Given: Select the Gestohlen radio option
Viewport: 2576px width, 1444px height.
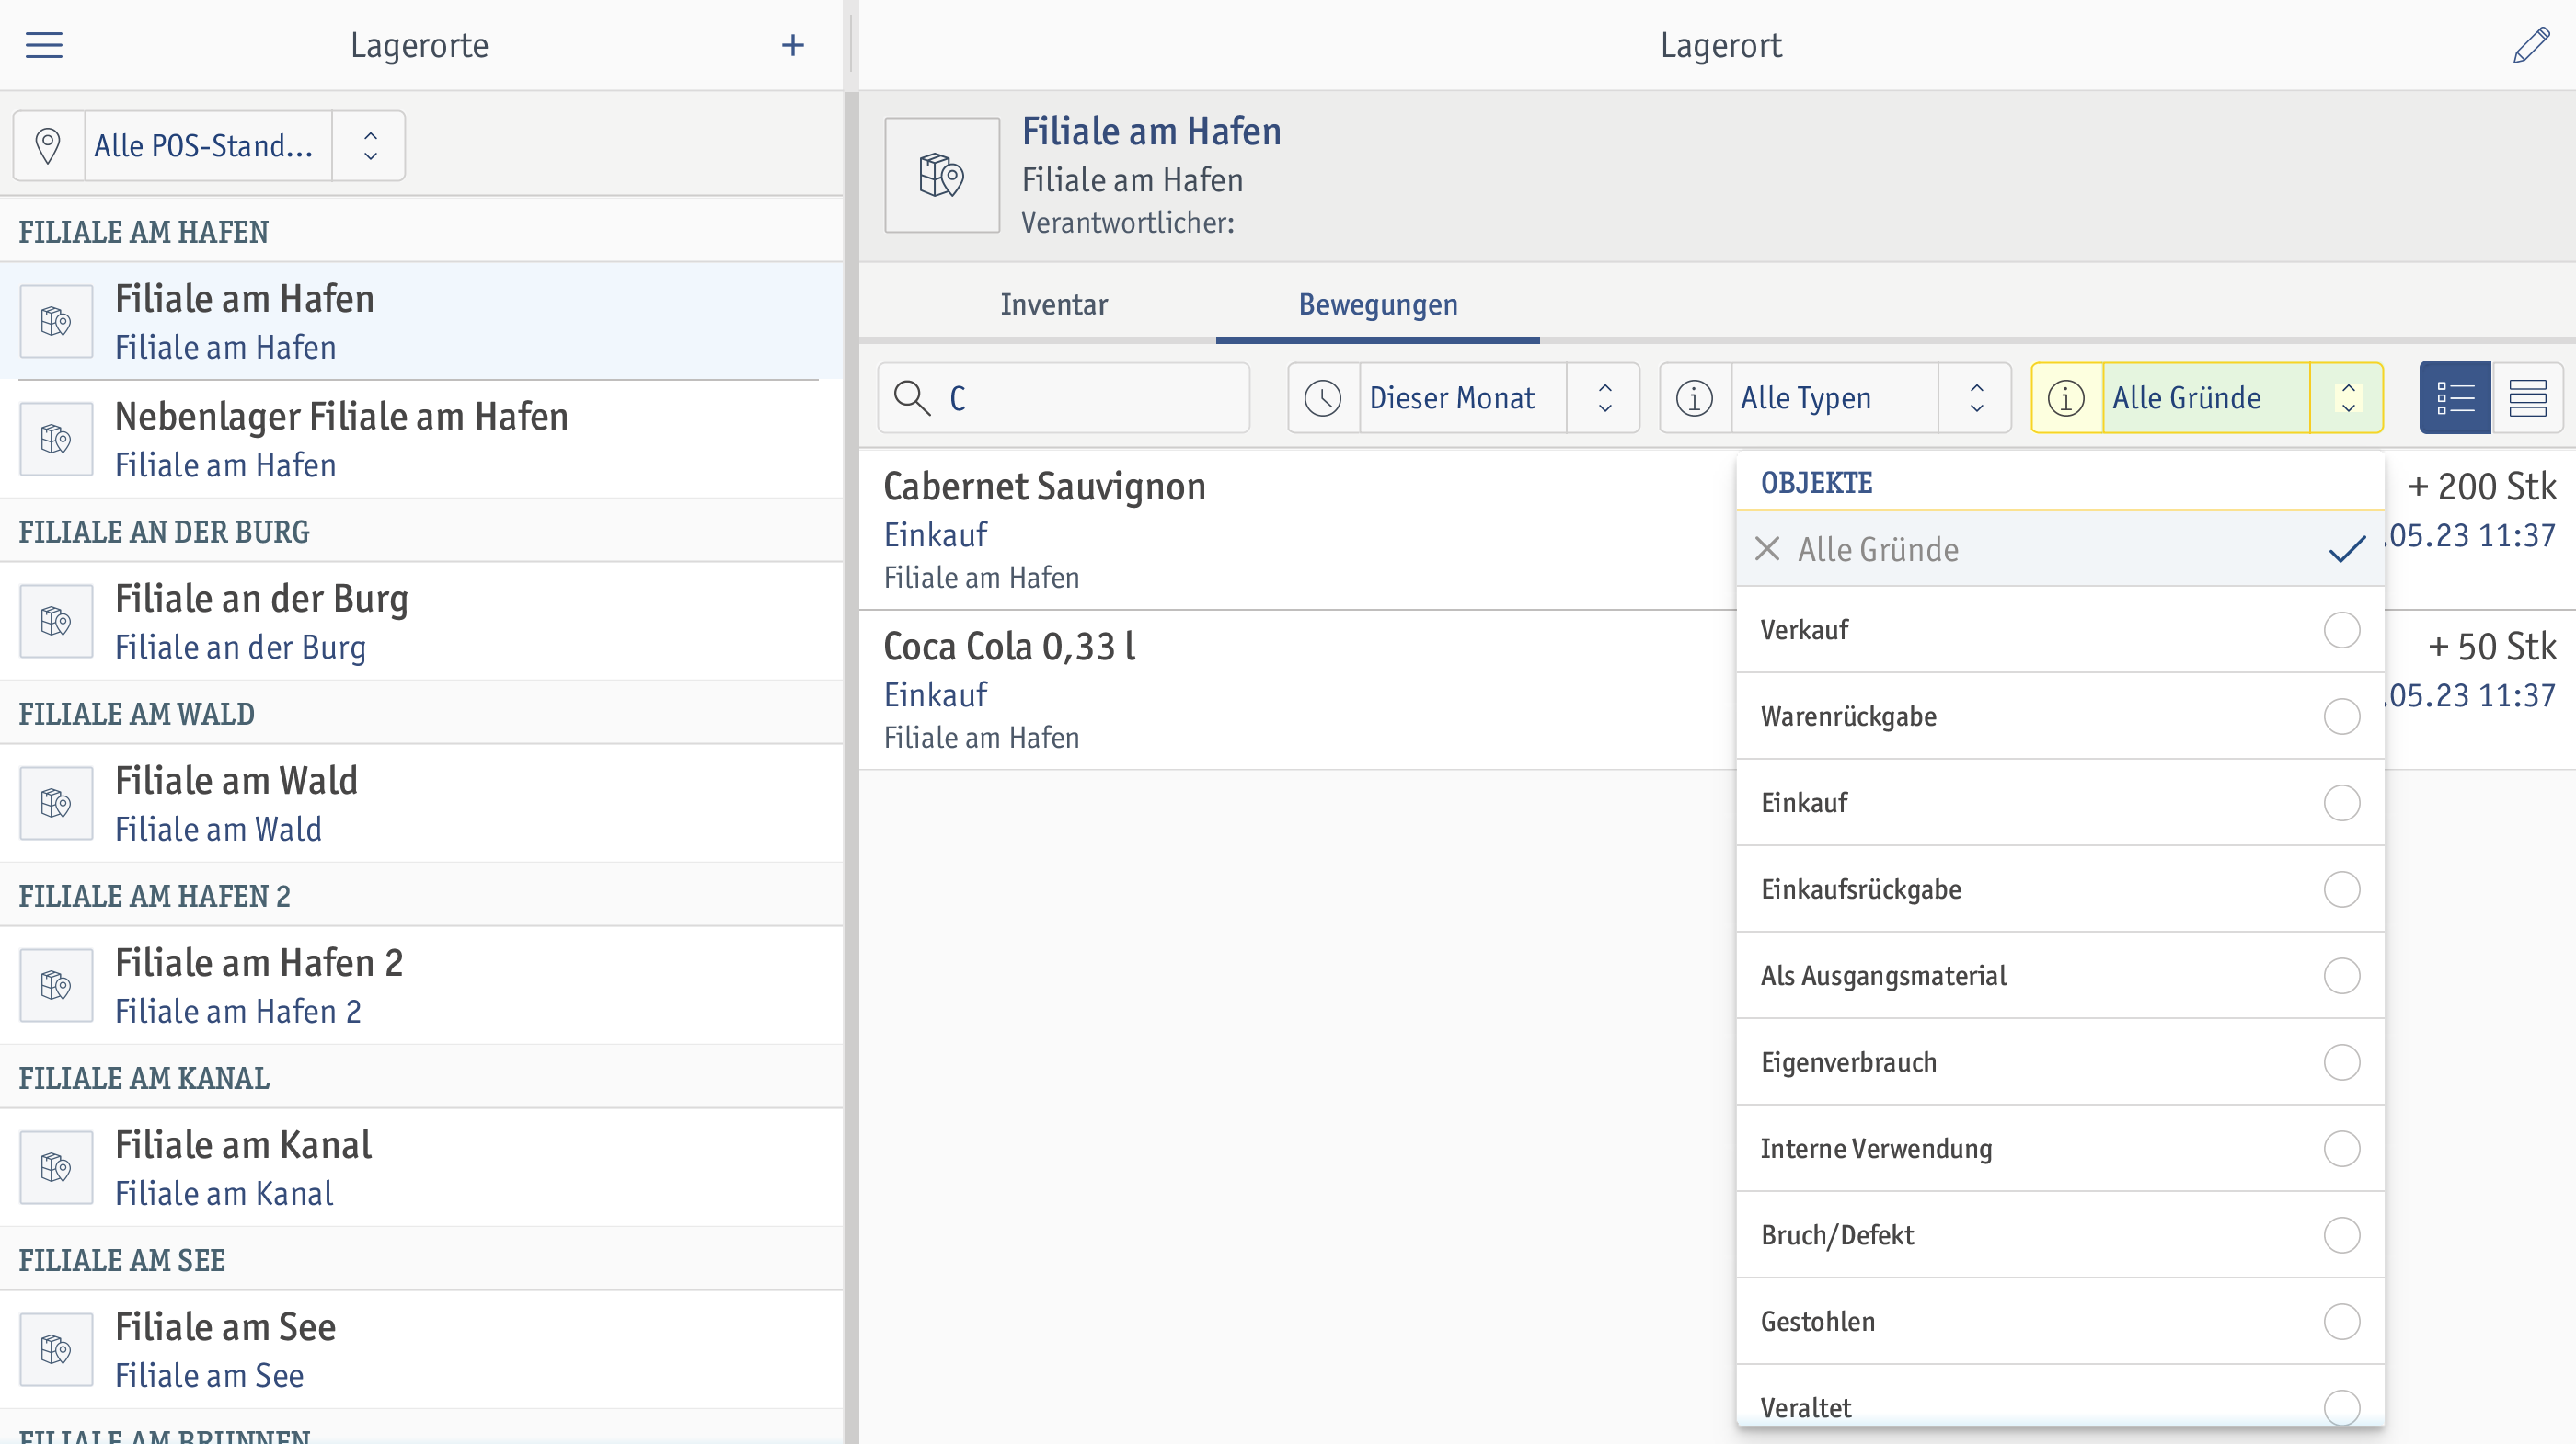Looking at the screenshot, I should [x=2341, y=1322].
